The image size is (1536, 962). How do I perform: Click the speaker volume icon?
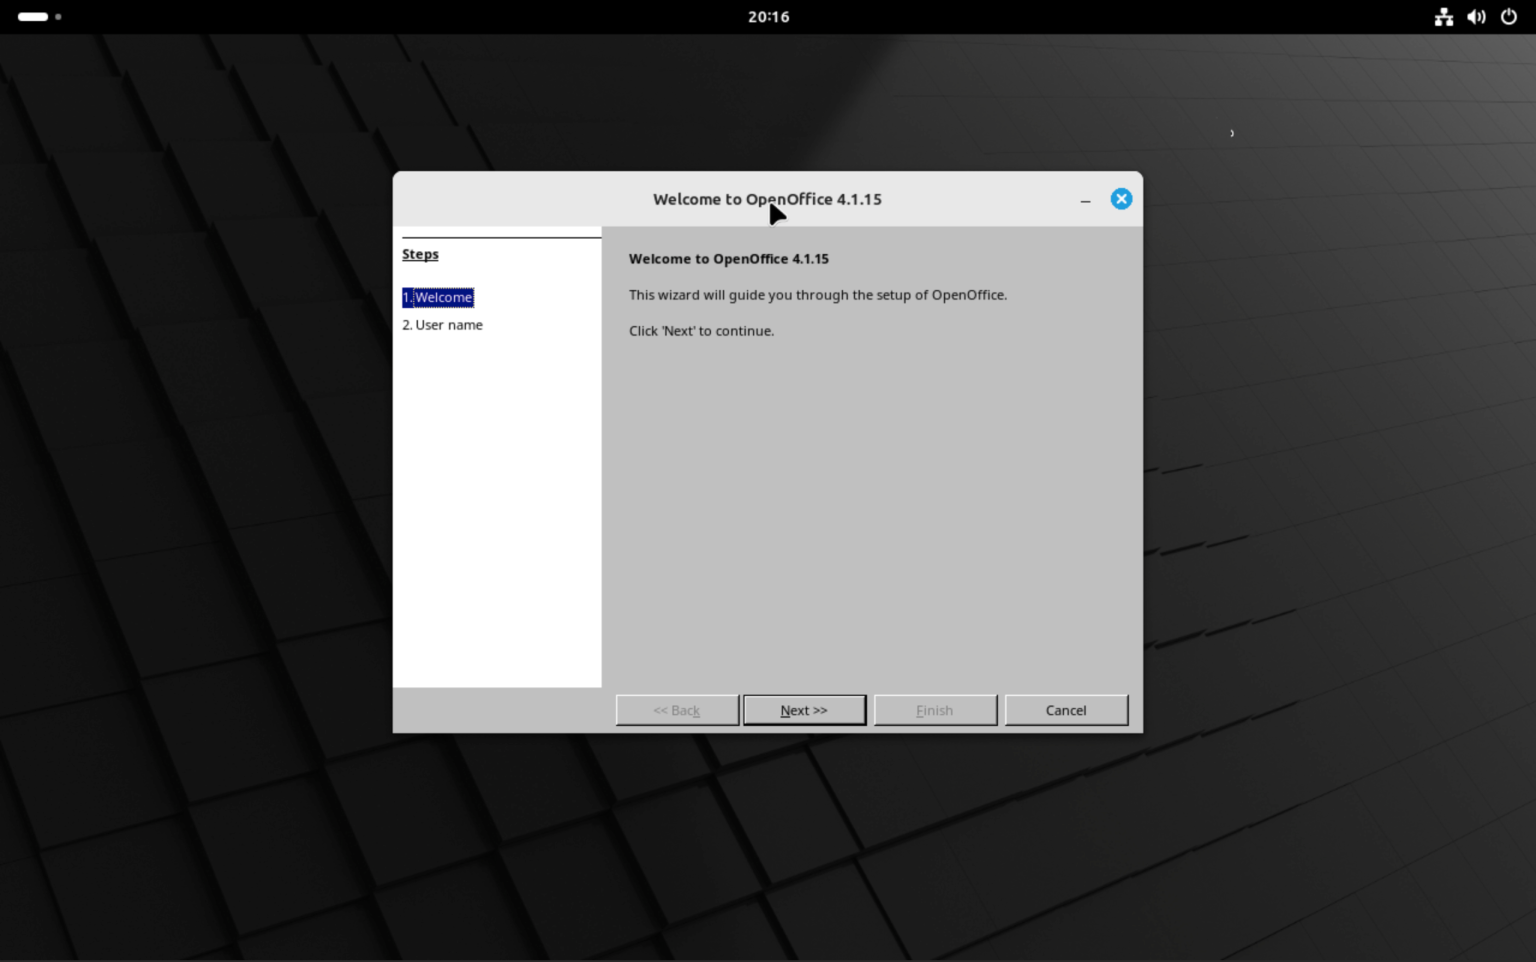[x=1476, y=16]
